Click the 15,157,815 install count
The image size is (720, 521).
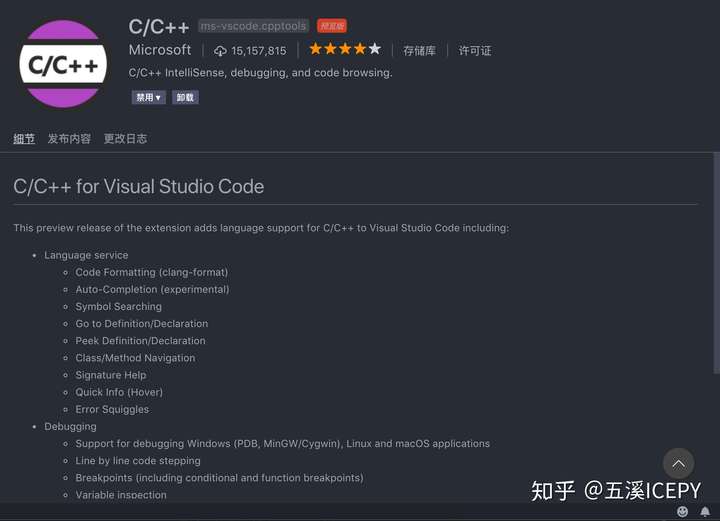tap(259, 50)
